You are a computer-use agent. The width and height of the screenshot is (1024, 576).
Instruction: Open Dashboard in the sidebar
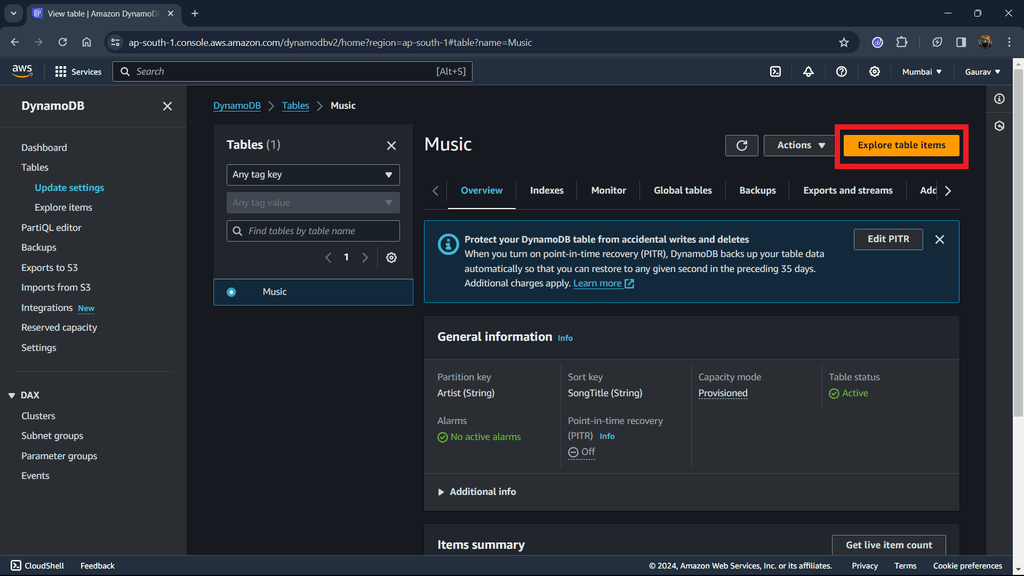44,148
